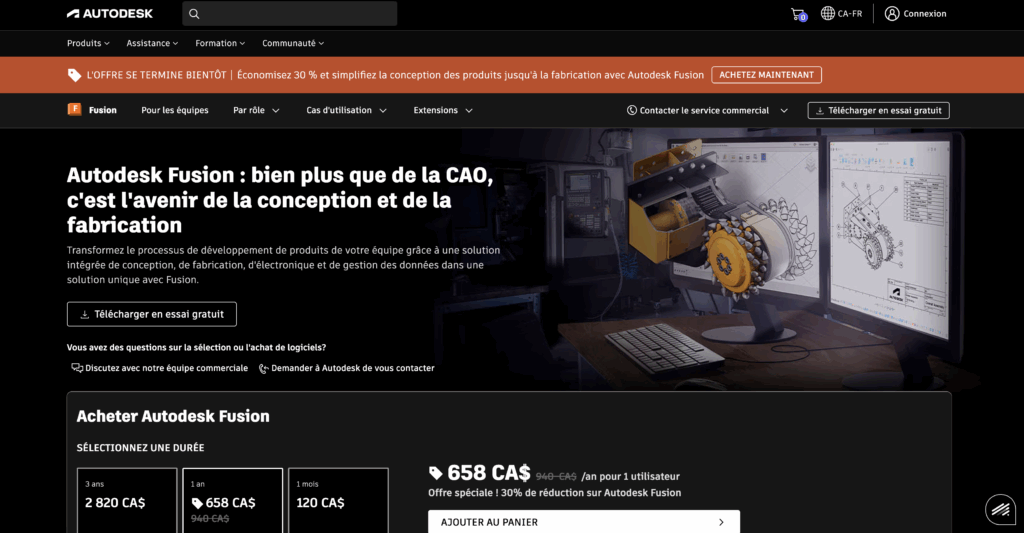1024x533 pixels.
Task: Expand the Formation menu
Action: coord(220,43)
